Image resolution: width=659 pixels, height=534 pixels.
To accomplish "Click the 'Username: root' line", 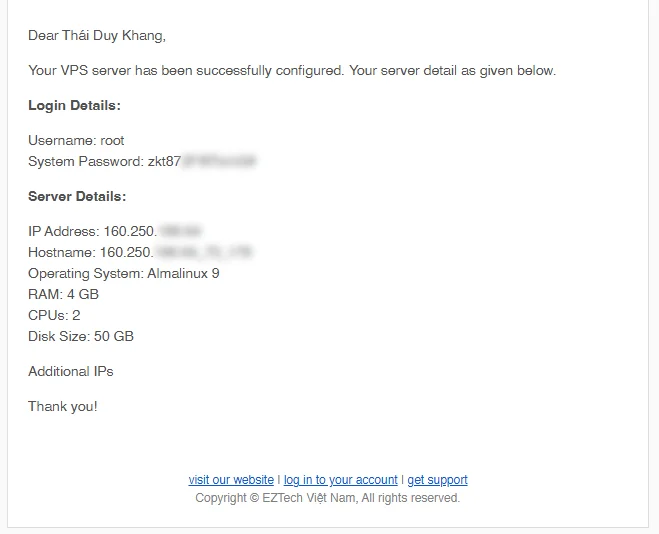I will (x=76, y=140).
